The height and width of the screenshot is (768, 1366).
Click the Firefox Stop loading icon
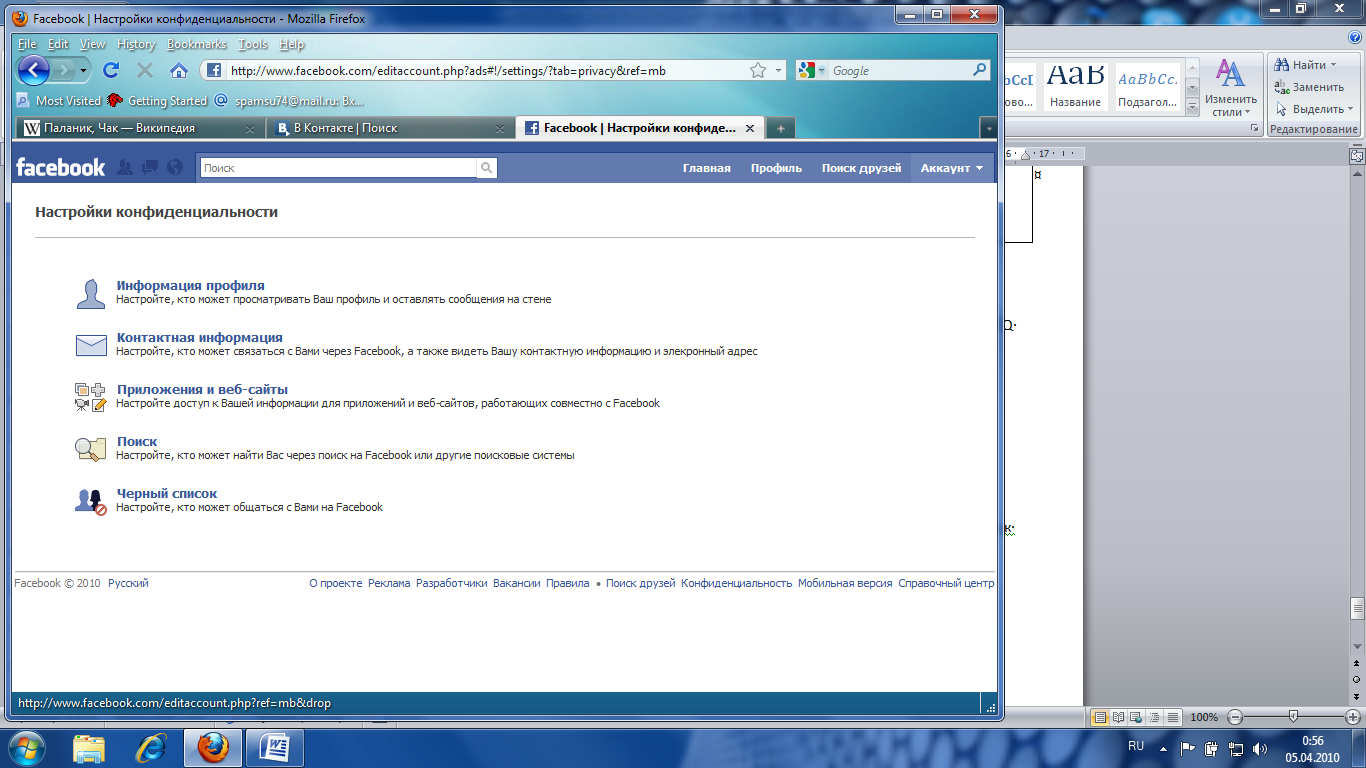point(145,70)
